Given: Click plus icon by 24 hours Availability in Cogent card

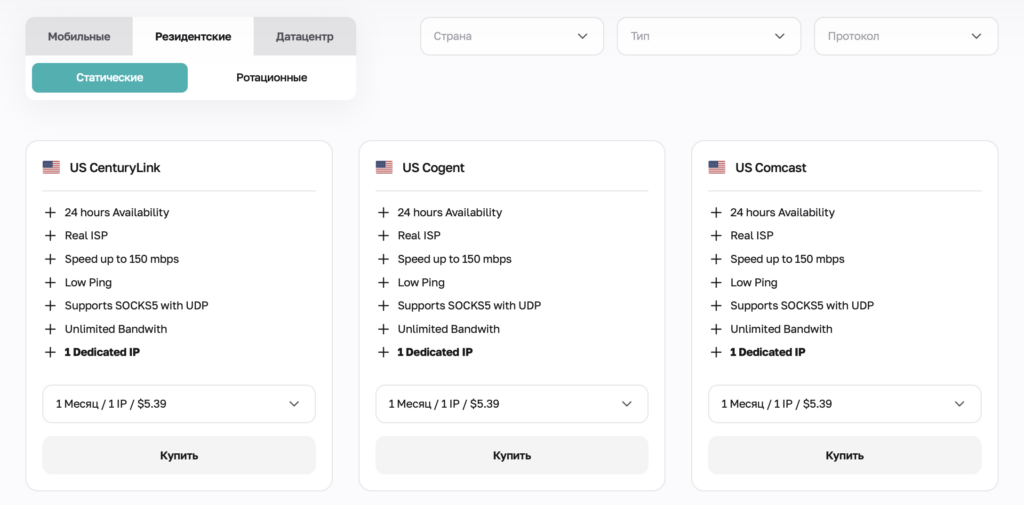Looking at the screenshot, I should [383, 213].
